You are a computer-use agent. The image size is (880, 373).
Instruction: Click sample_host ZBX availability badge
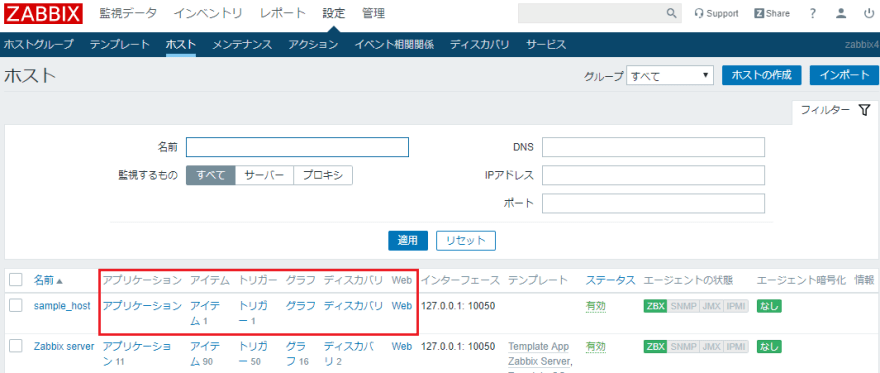(655, 306)
